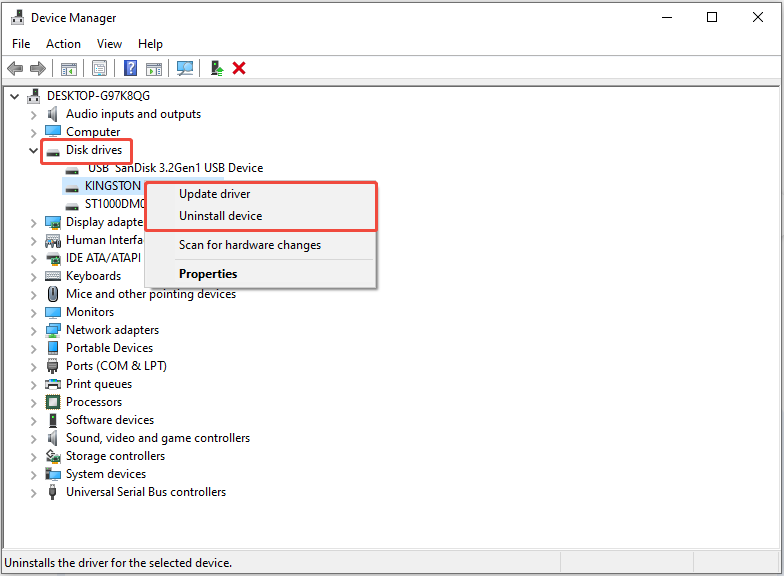Select the Processors label
The width and height of the screenshot is (784, 576).
point(94,402)
